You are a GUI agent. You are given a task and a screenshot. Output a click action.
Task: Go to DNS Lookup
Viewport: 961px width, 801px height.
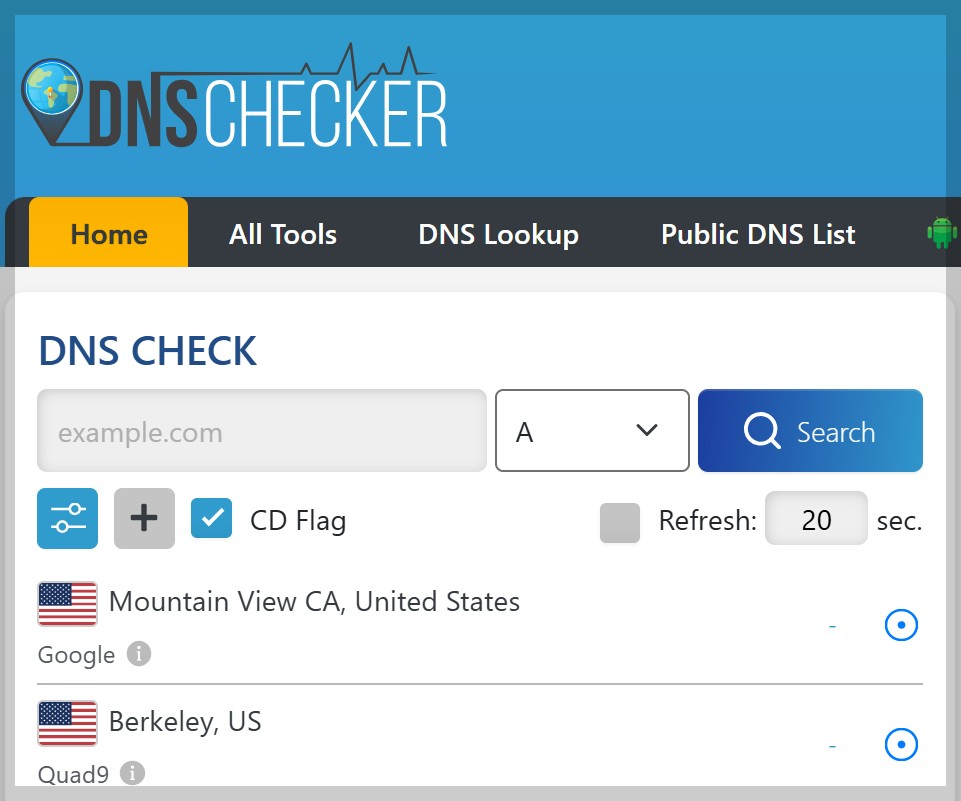[498, 235]
